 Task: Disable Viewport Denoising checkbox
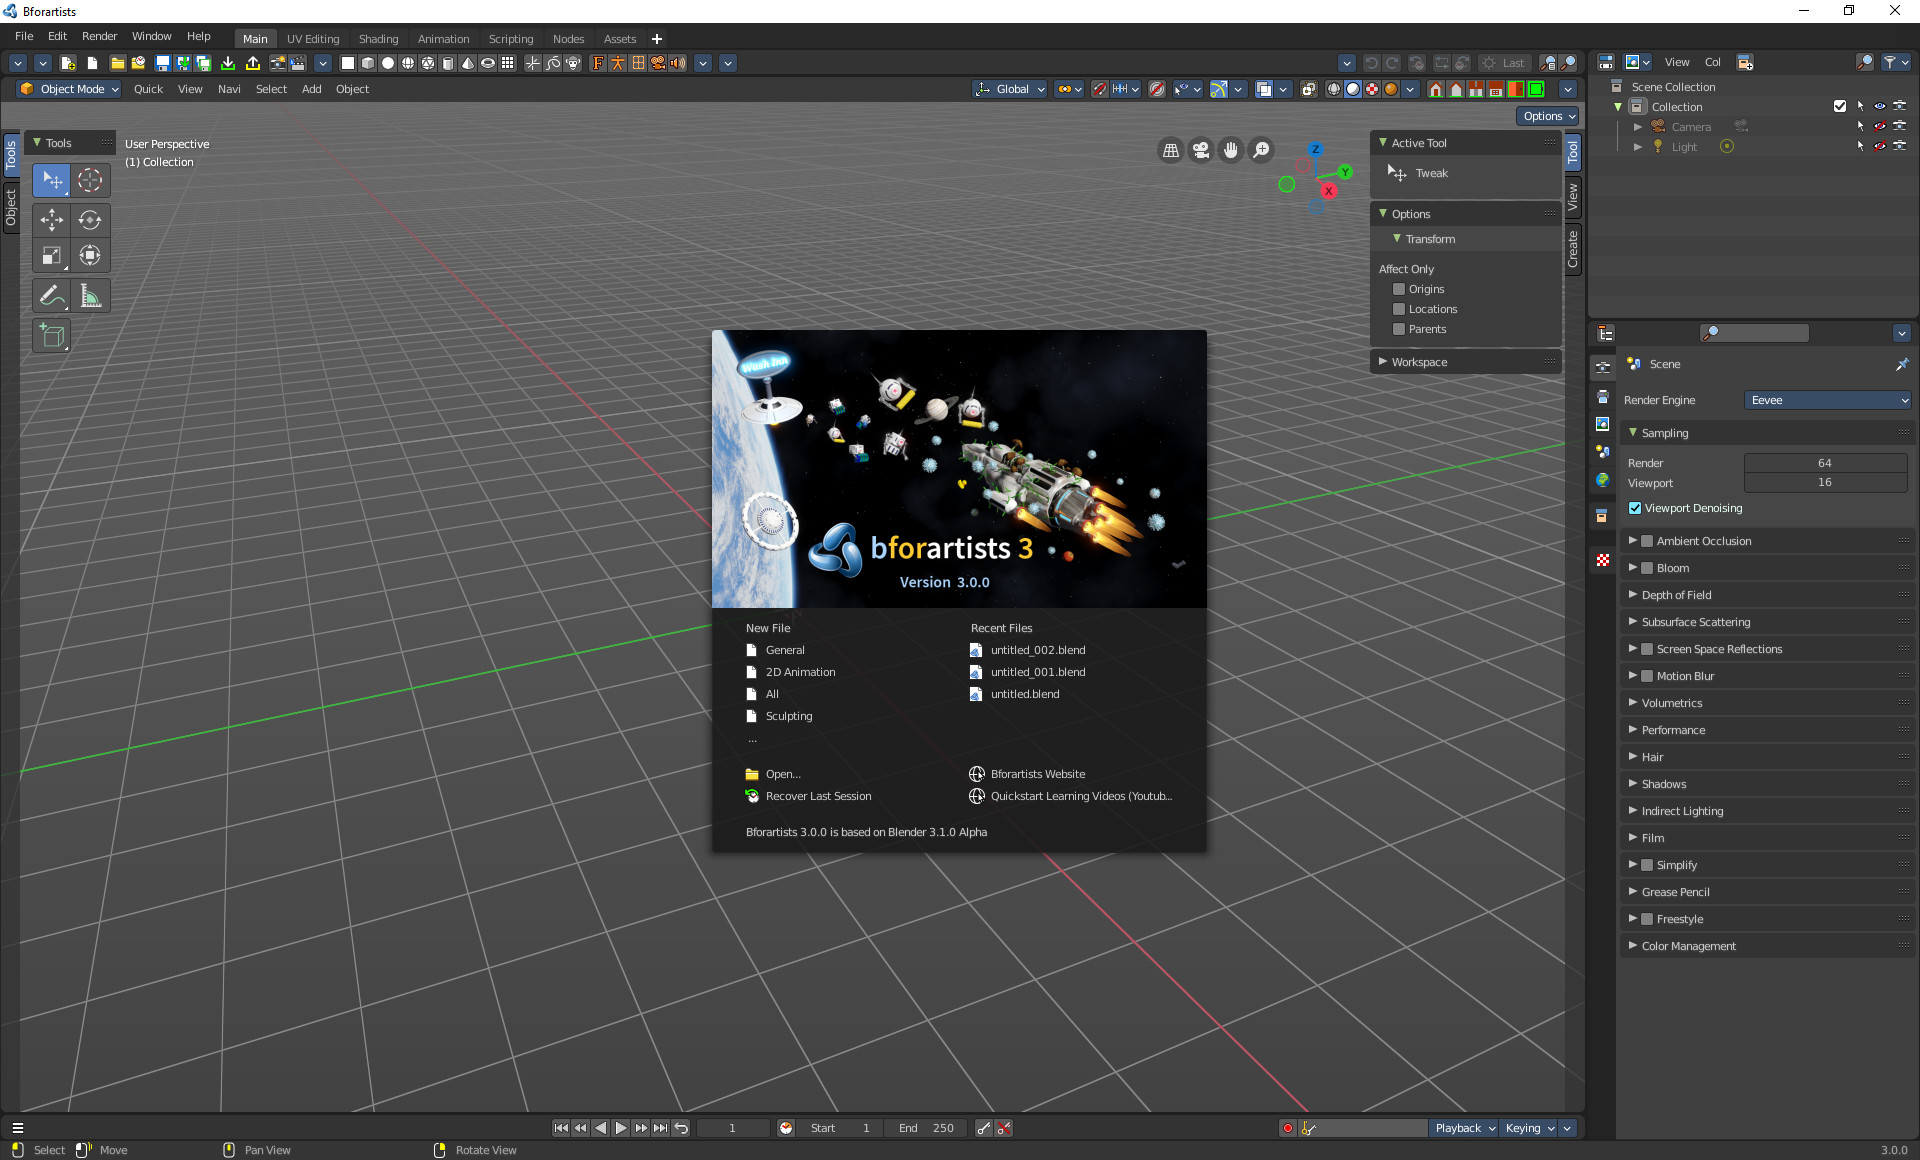point(1635,508)
